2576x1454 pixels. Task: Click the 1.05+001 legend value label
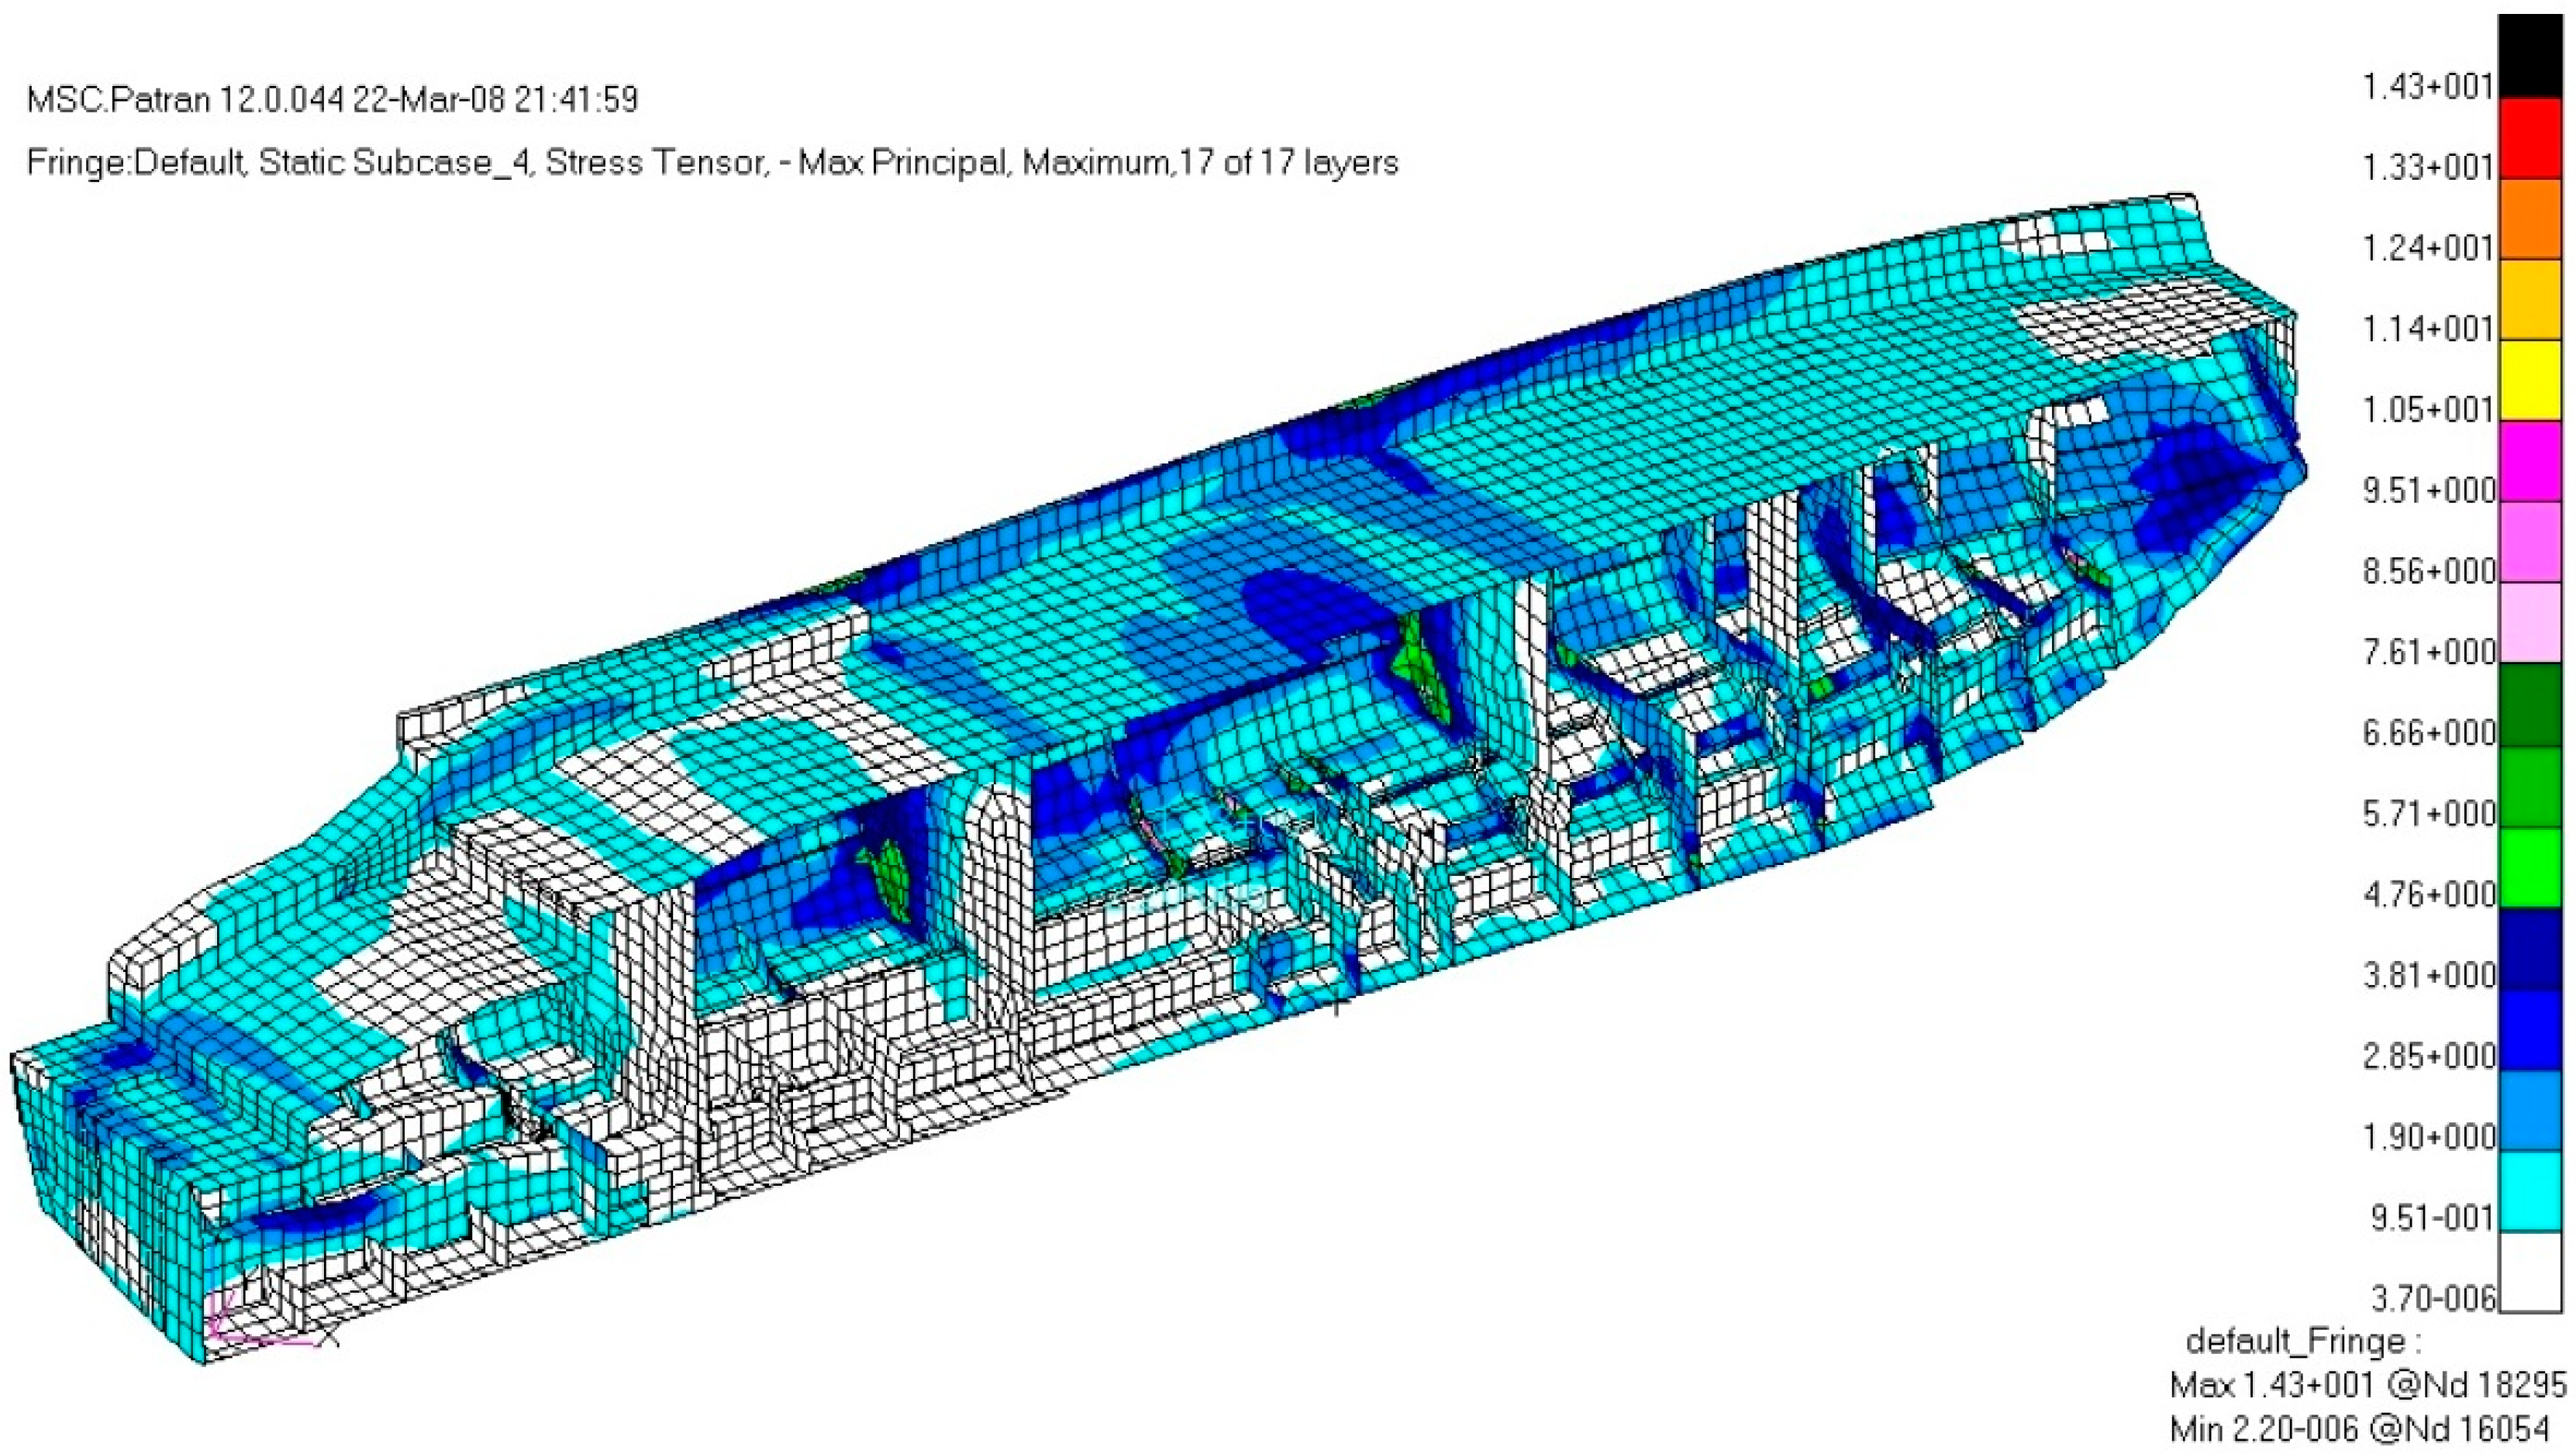(x=2428, y=410)
